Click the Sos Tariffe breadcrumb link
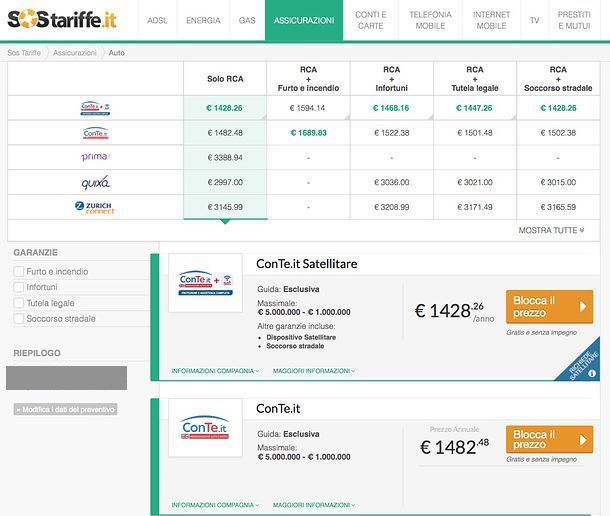The width and height of the screenshot is (610, 516). click(x=24, y=53)
